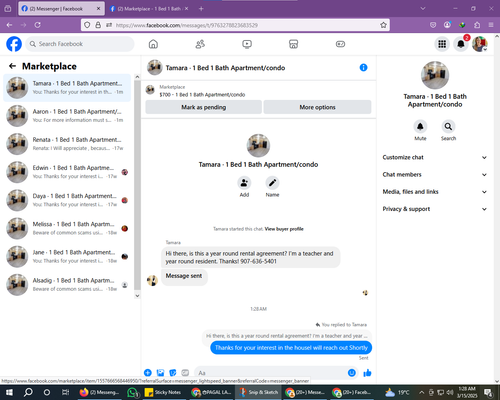Click Tamara's message about year round rental
The width and height of the screenshot is (500, 400).
click(x=250, y=257)
